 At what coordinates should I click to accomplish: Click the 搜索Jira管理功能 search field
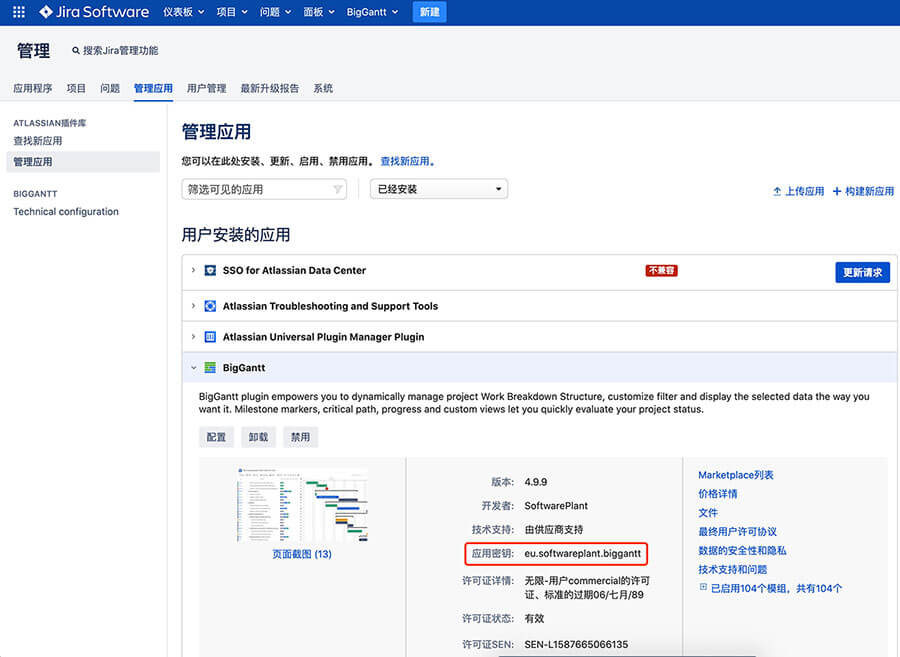click(121, 50)
